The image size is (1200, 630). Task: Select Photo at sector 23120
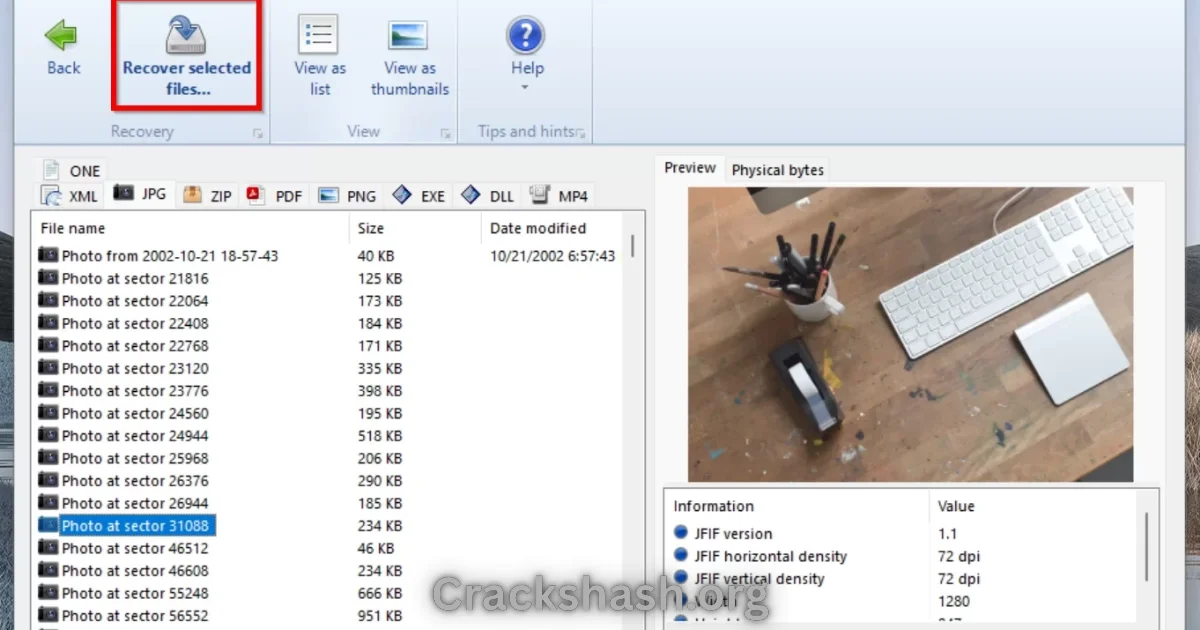click(135, 368)
